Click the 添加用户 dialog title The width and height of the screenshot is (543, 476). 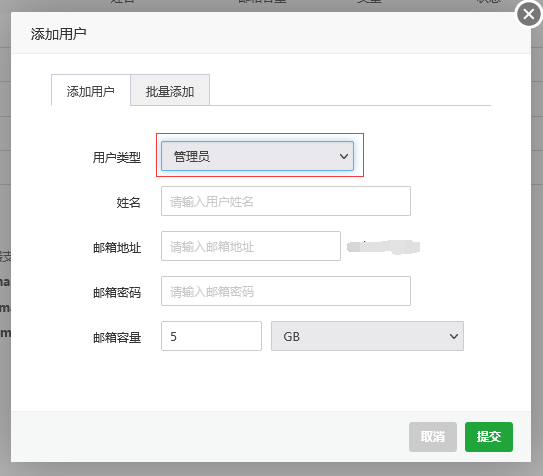click(59, 34)
